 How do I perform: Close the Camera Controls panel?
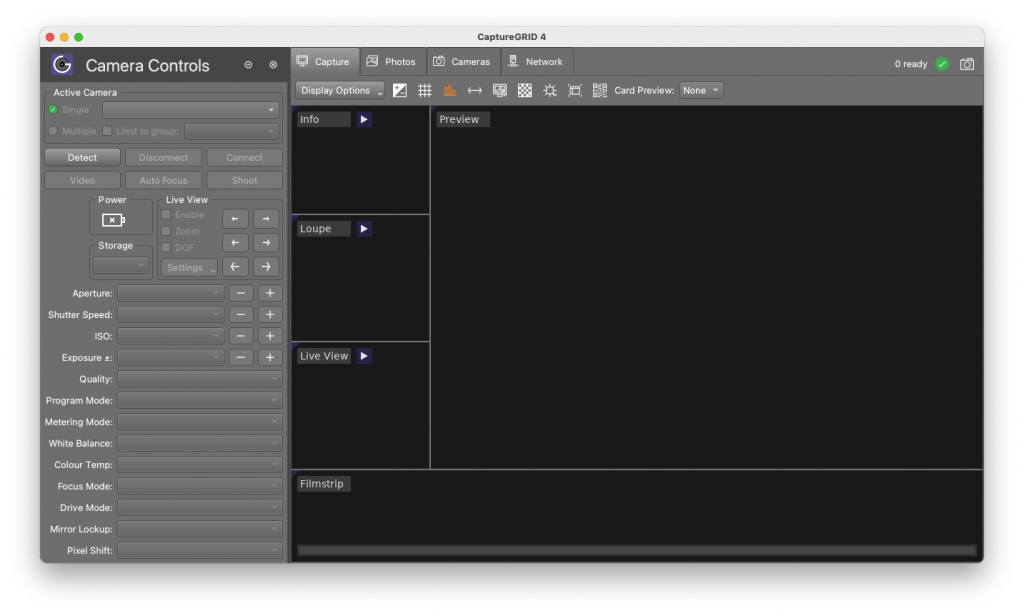pyautogui.click(x=273, y=65)
